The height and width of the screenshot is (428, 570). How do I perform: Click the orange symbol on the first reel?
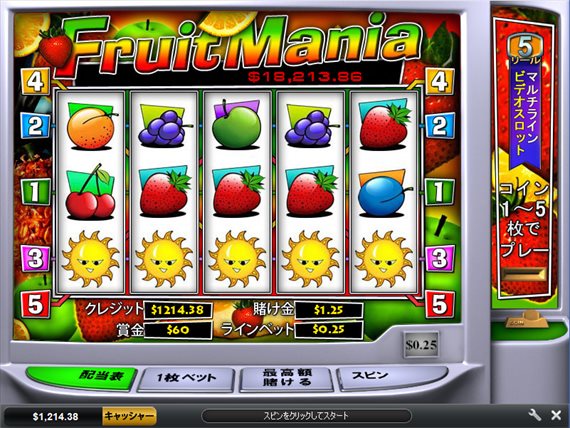tap(91, 126)
